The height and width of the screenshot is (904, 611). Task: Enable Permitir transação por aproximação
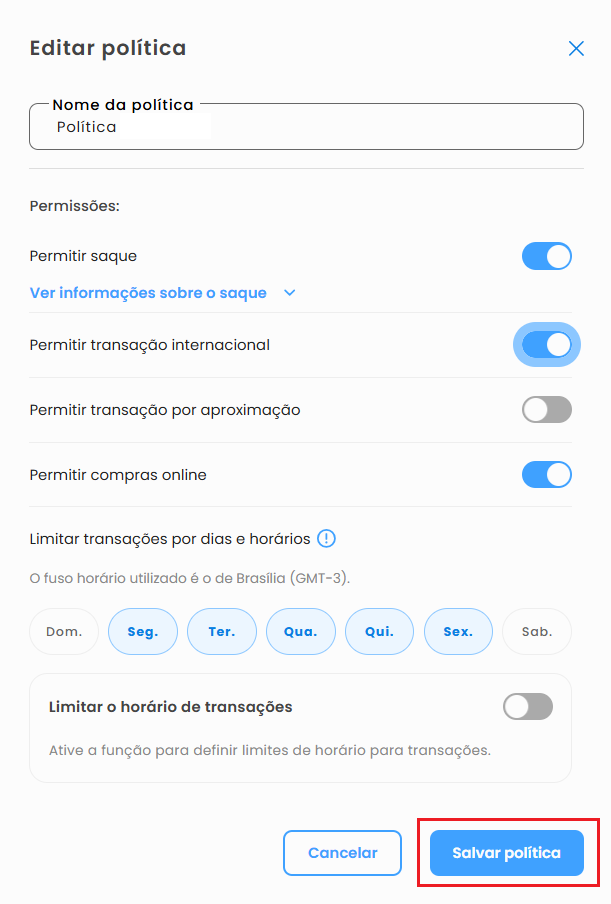[x=547, y=410]
